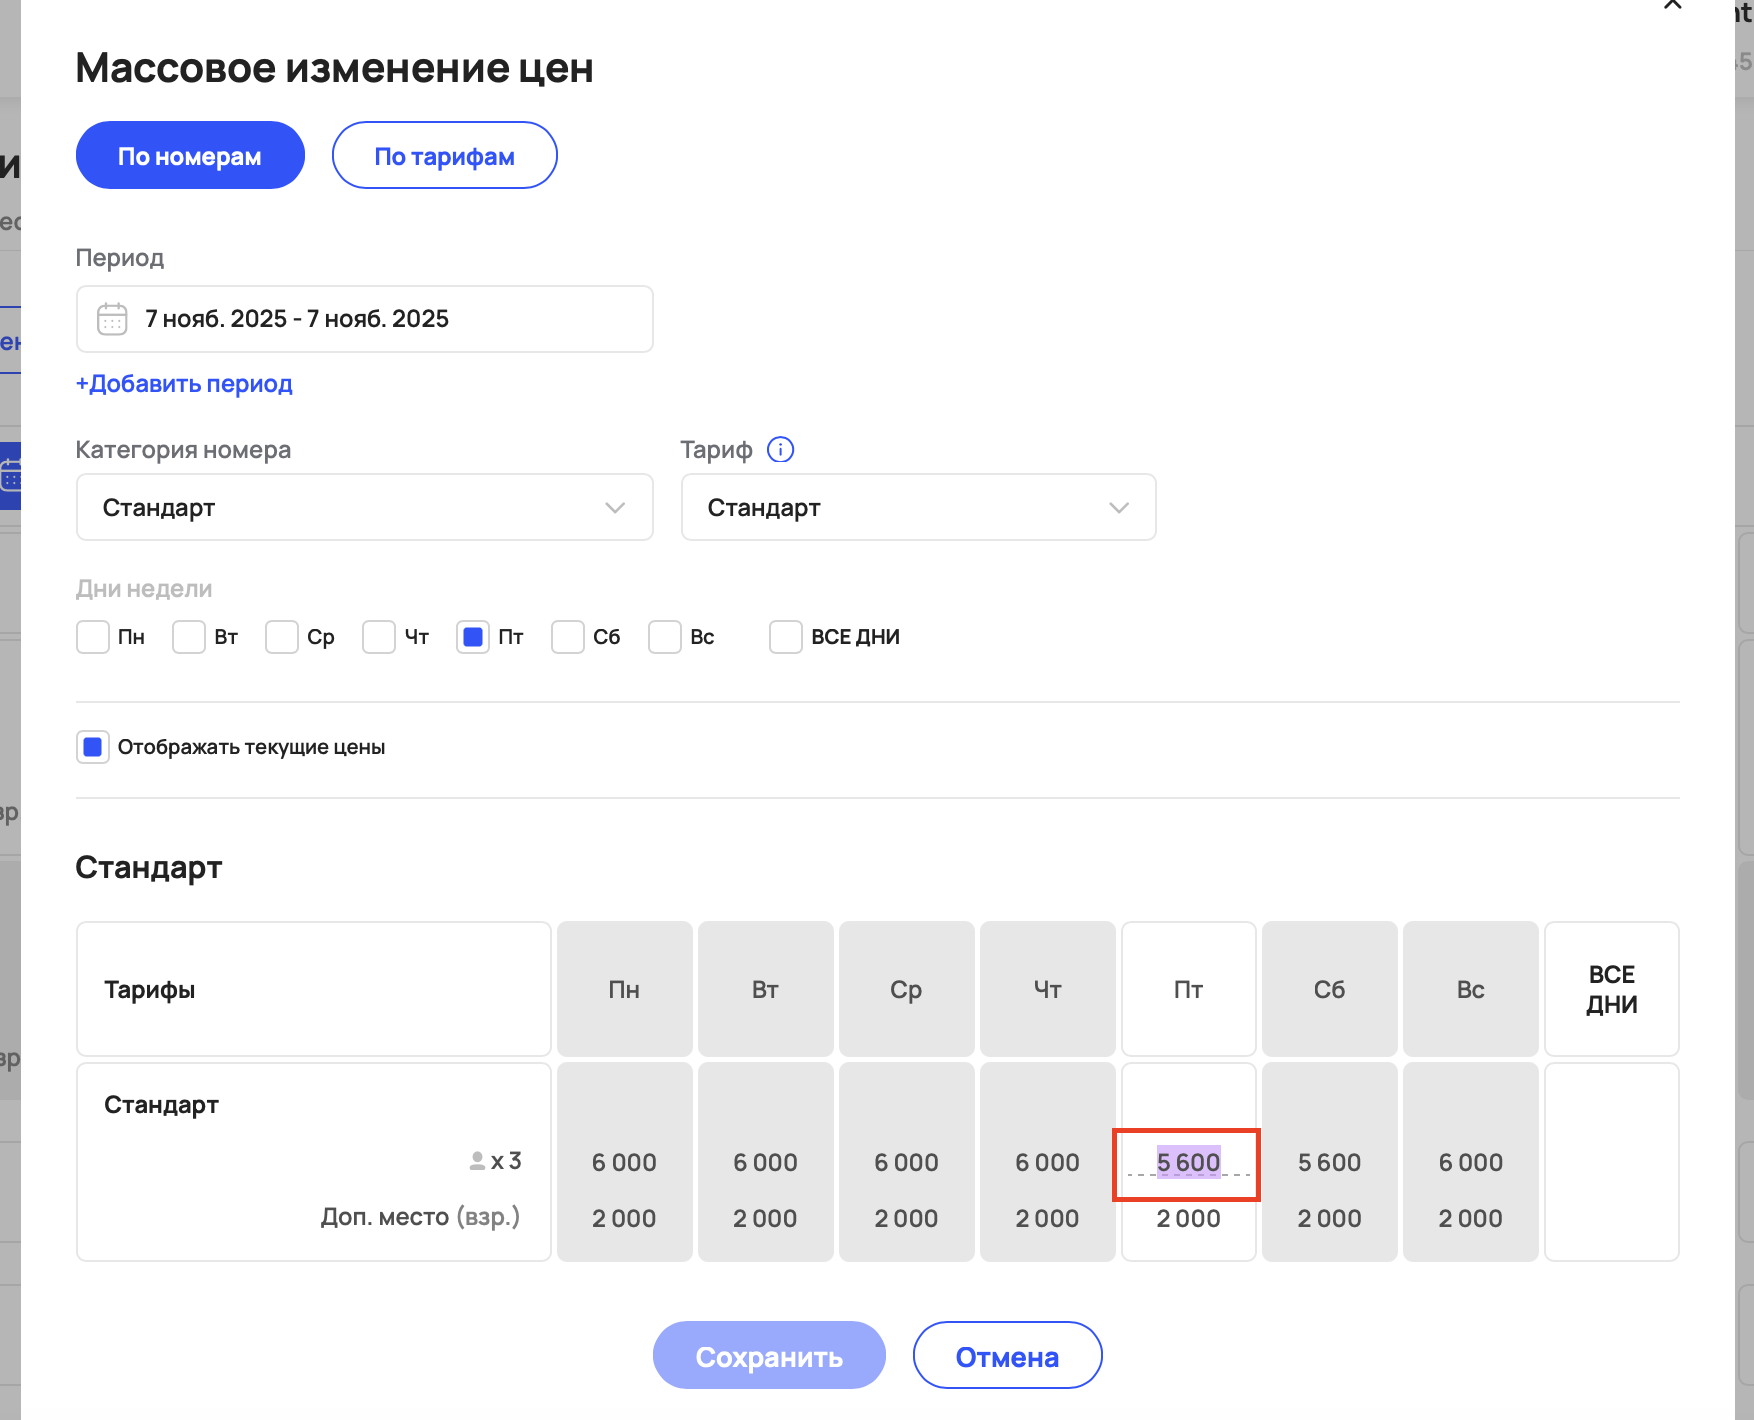
Task: Click the Friday 5 600 price input
Action: point(1188,1163)
